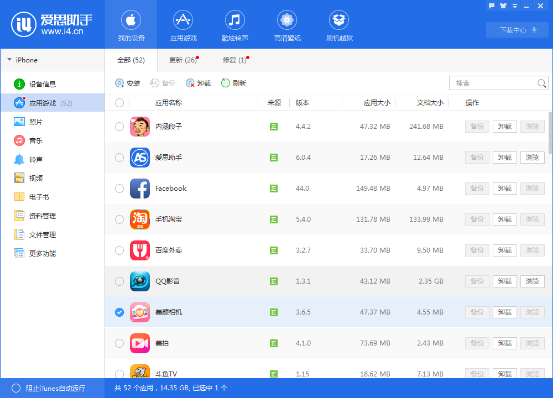Uncheck the selected app on version 3.6.5 row

[120, 312]
